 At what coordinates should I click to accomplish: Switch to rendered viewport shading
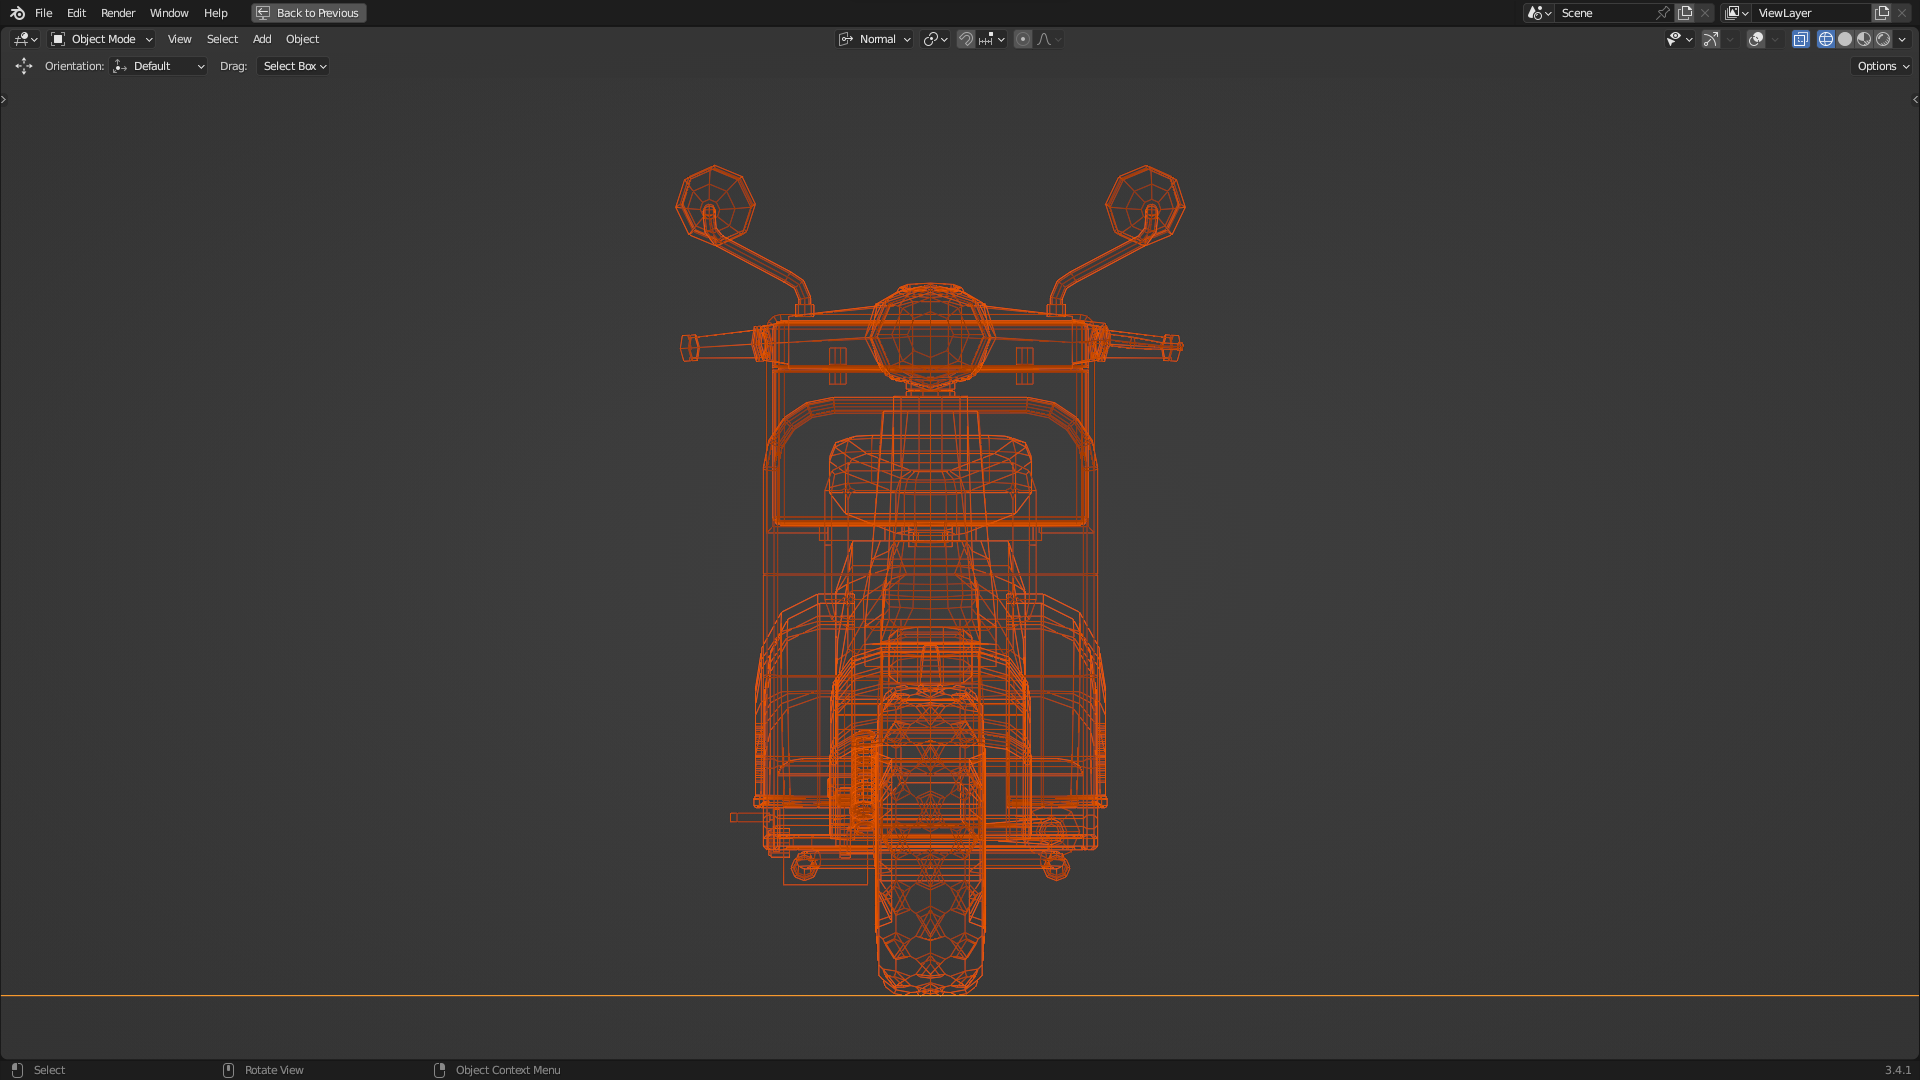1883,39
